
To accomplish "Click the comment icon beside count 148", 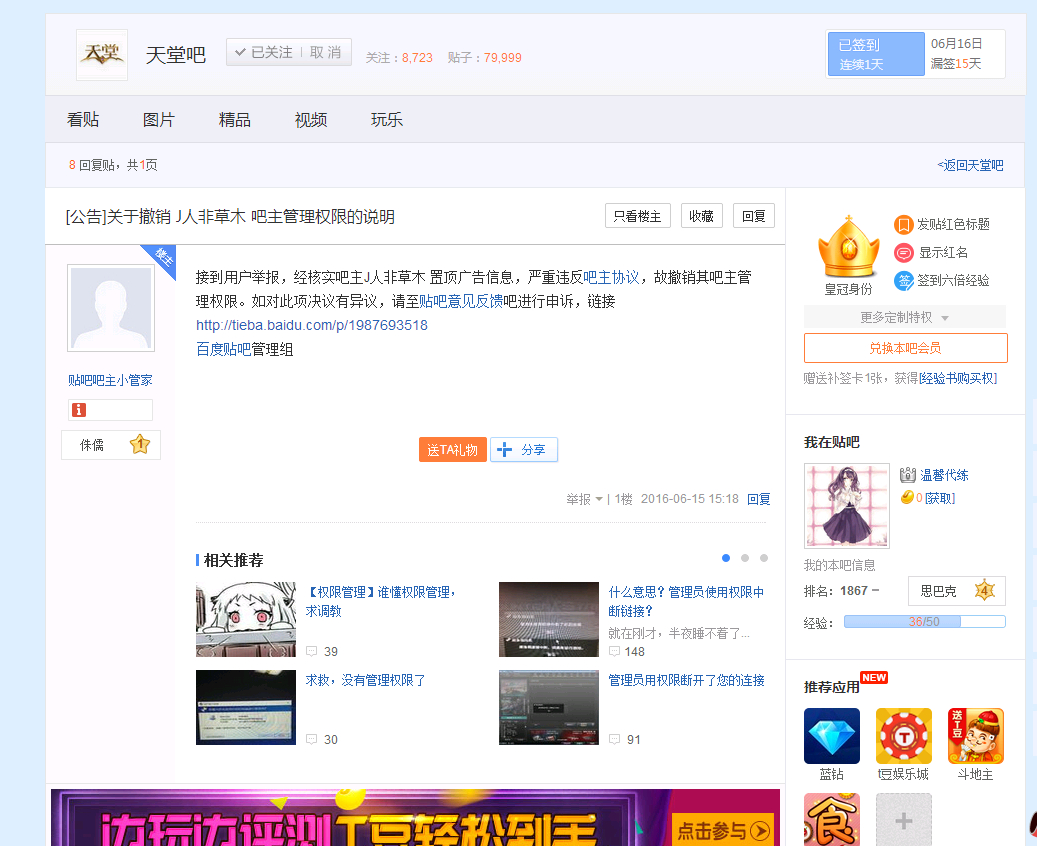I will 614,652.
